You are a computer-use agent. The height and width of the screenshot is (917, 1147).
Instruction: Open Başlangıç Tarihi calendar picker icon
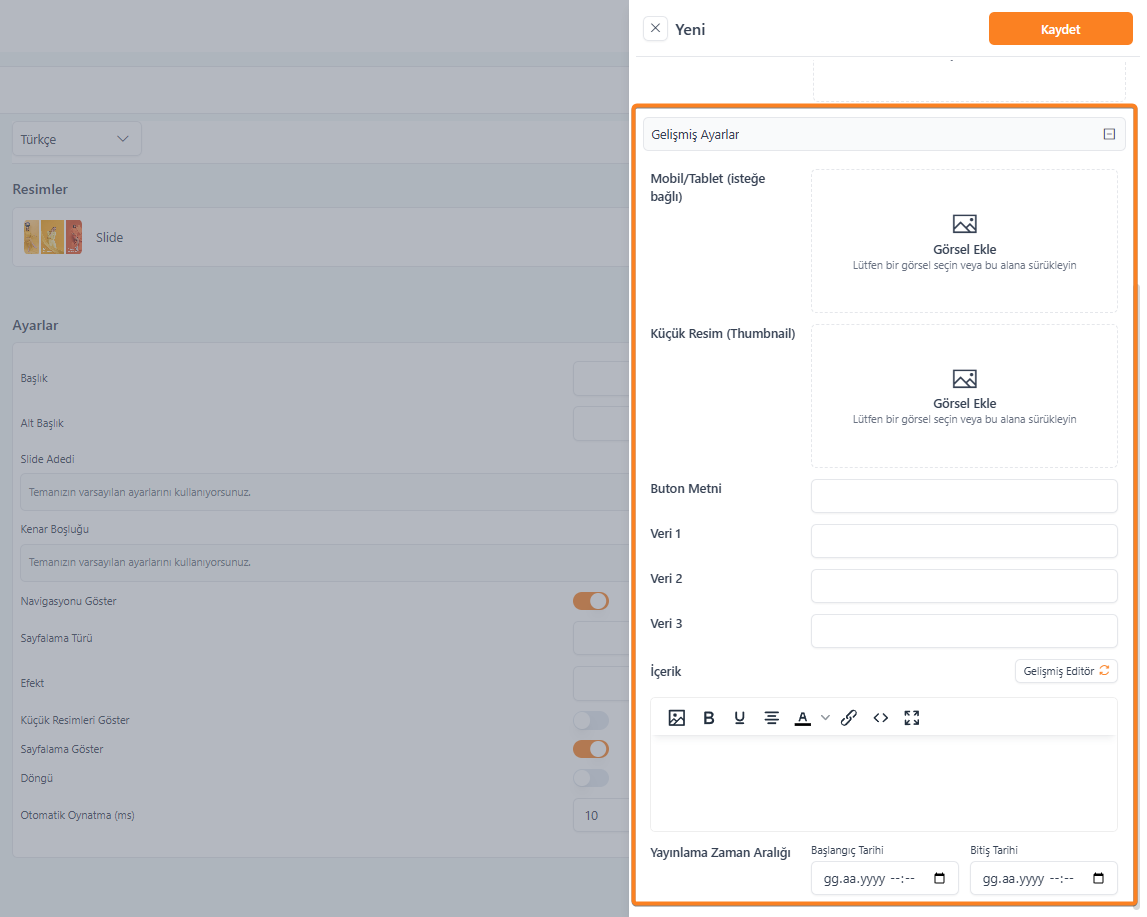939,878
